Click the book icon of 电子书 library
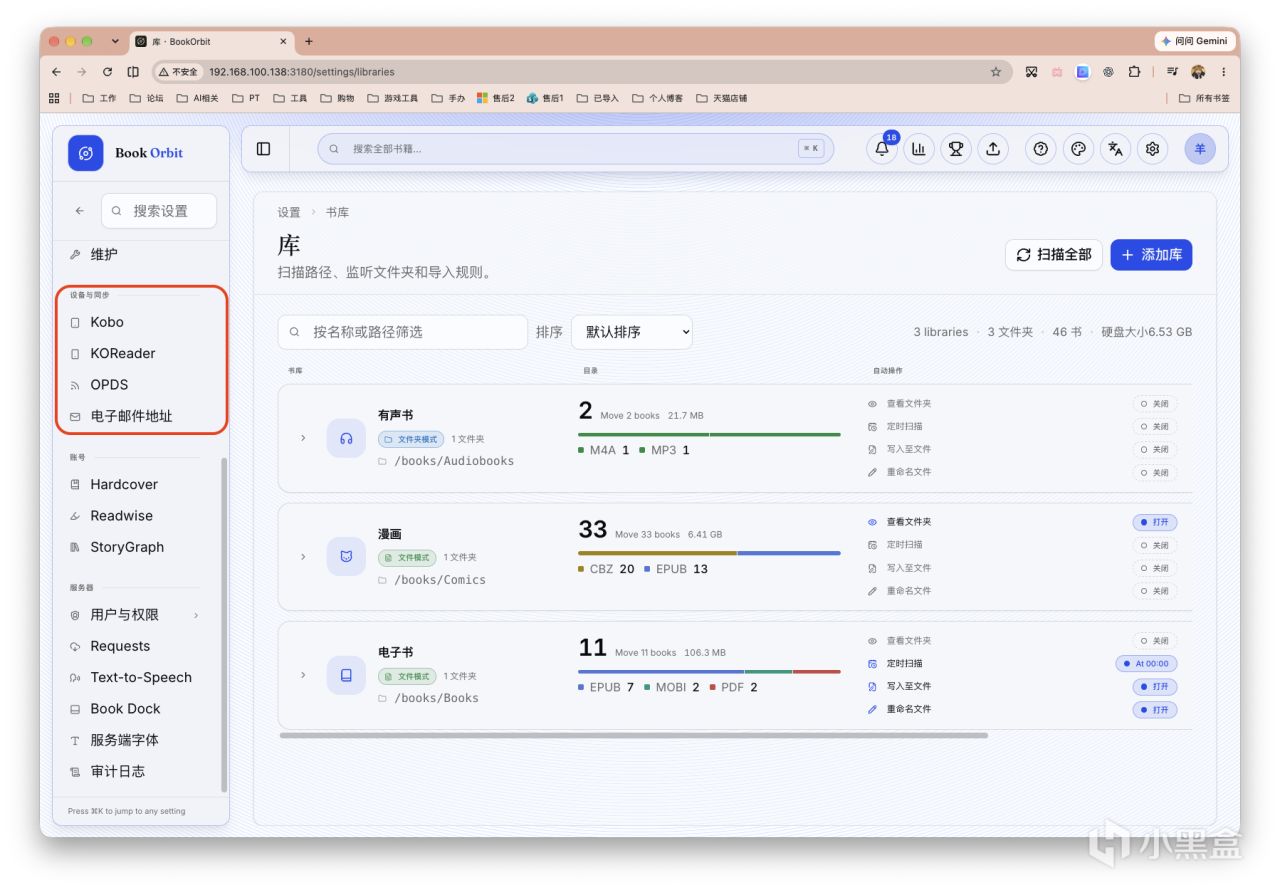 coord(346,675)
